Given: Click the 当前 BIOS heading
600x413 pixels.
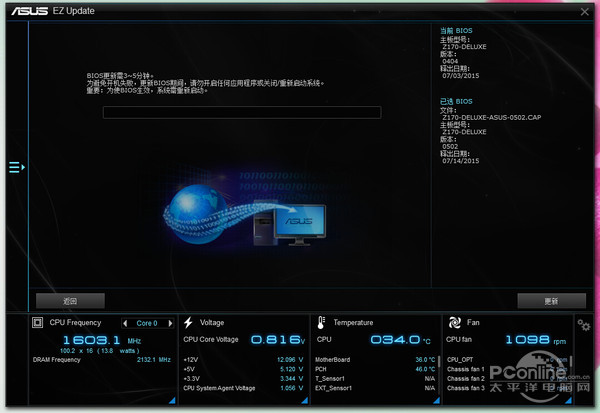Looking at the screenshot, I should pyautogui.click(x=456, y=31).
